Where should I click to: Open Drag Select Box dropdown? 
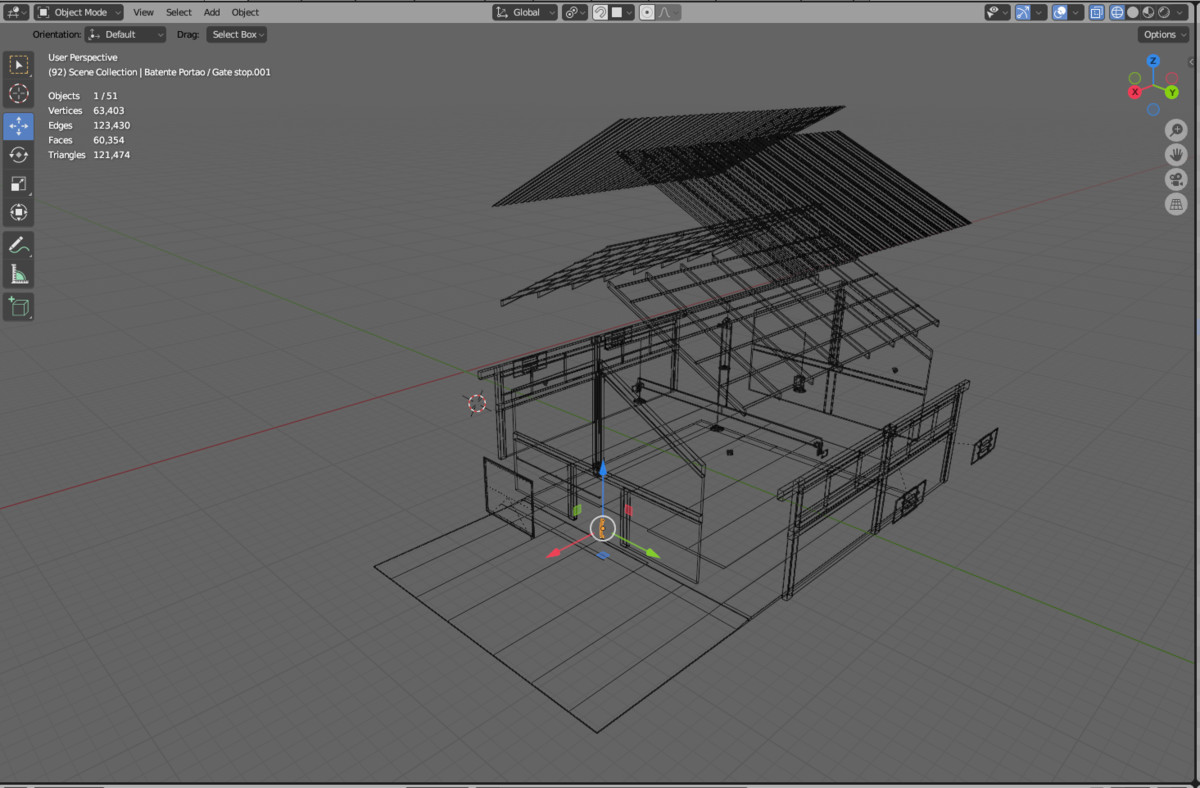(x=237, y=34)
